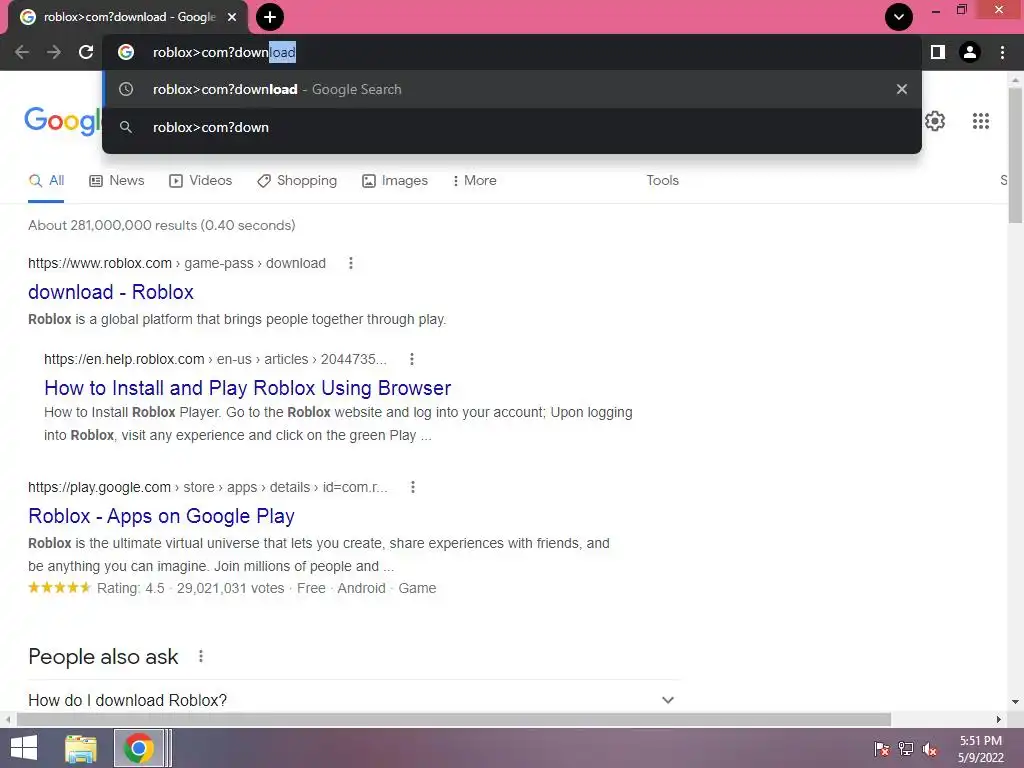This screenshot has height=768, width=1024.
Task: Open options for play.google.com result
Action: pyautogui.click(x=413, y=487)
